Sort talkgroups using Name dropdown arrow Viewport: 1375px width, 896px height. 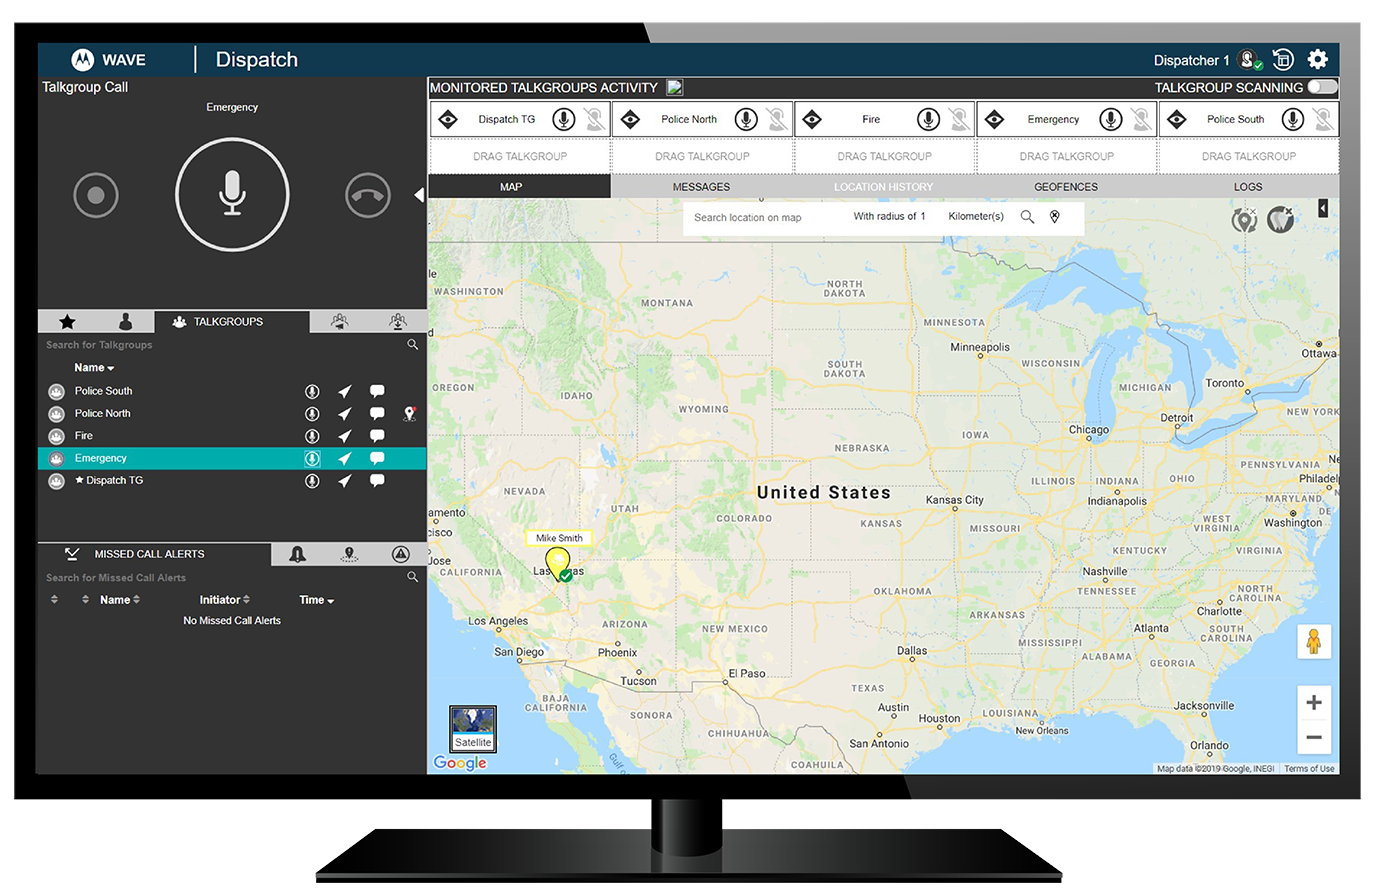tap(110, 368)
